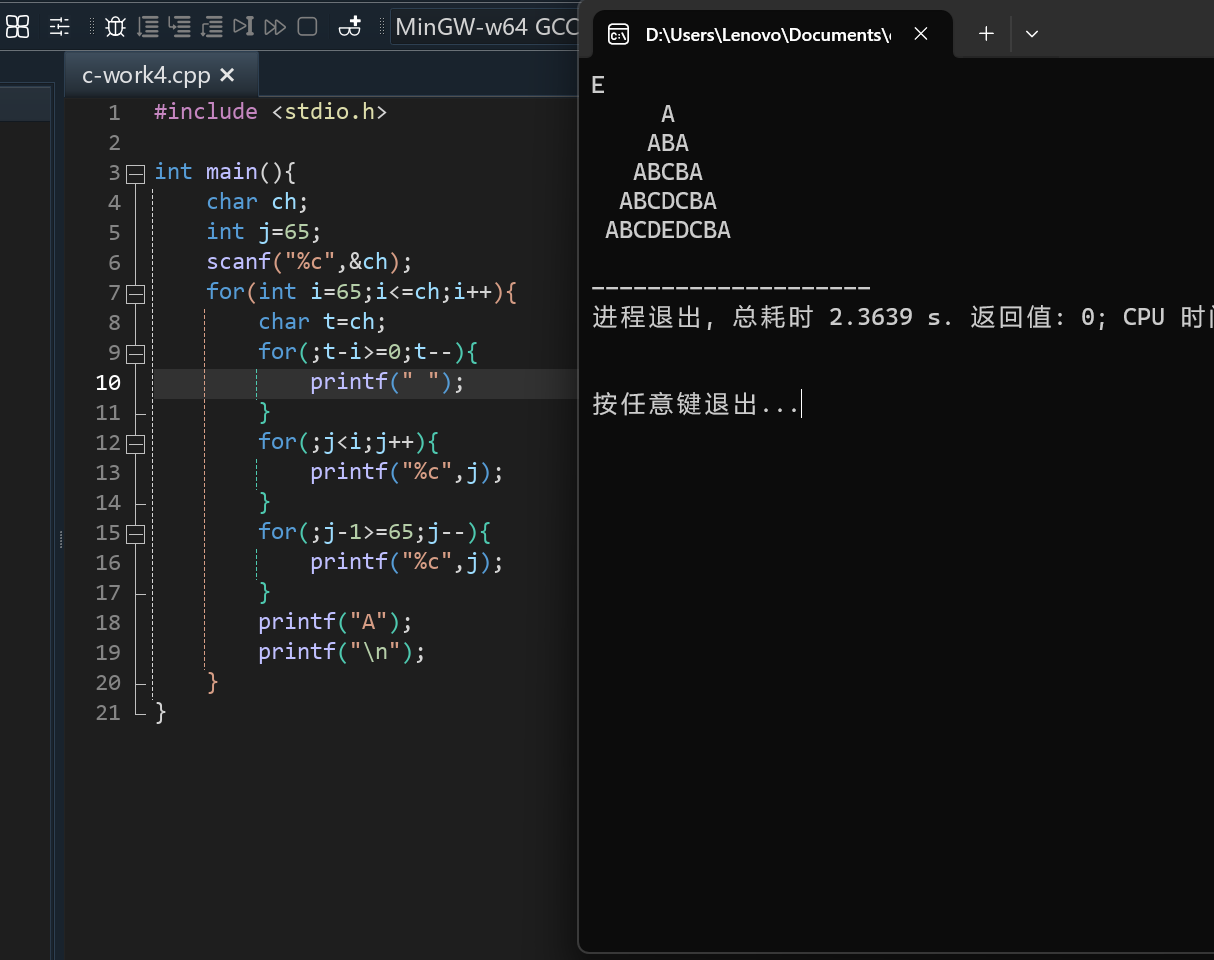Select the Step Into debug icon
The image size is (1214, 960).
[x=180, y=27]
